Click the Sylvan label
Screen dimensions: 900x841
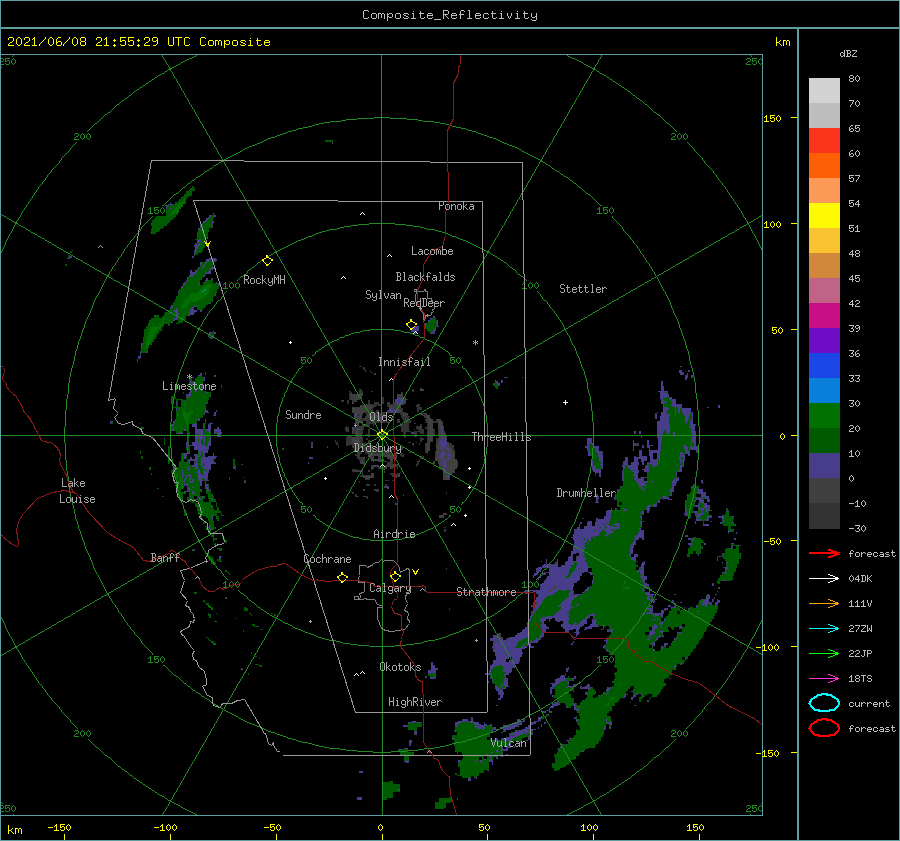coord(383,295)
